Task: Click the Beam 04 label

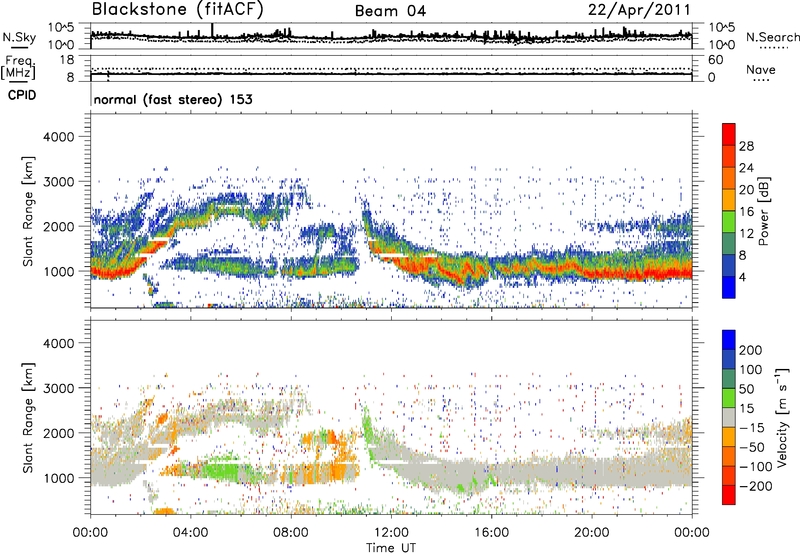Action: click(x=390, y=11)
